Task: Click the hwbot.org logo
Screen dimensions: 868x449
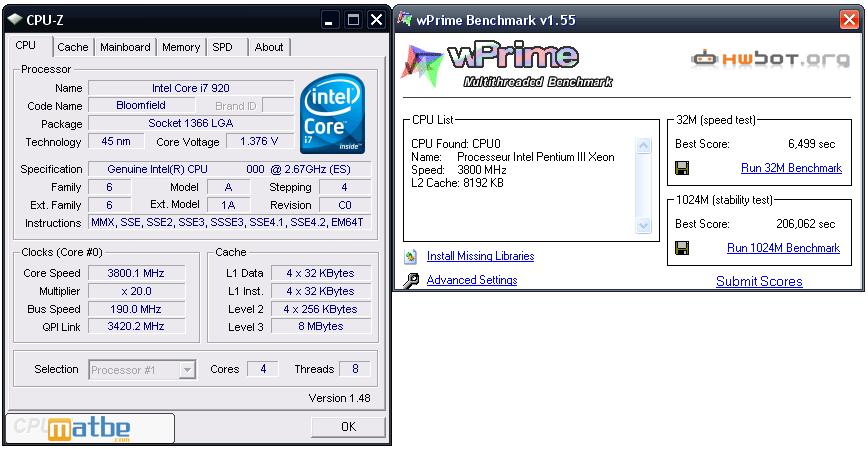Action: pos(770,59)
